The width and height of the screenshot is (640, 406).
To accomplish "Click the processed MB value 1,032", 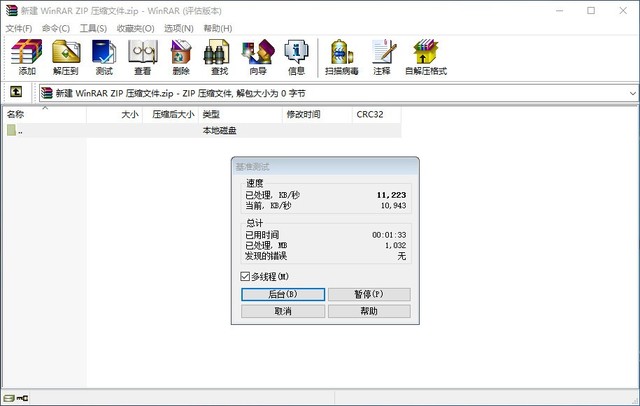I will [396, 245].
